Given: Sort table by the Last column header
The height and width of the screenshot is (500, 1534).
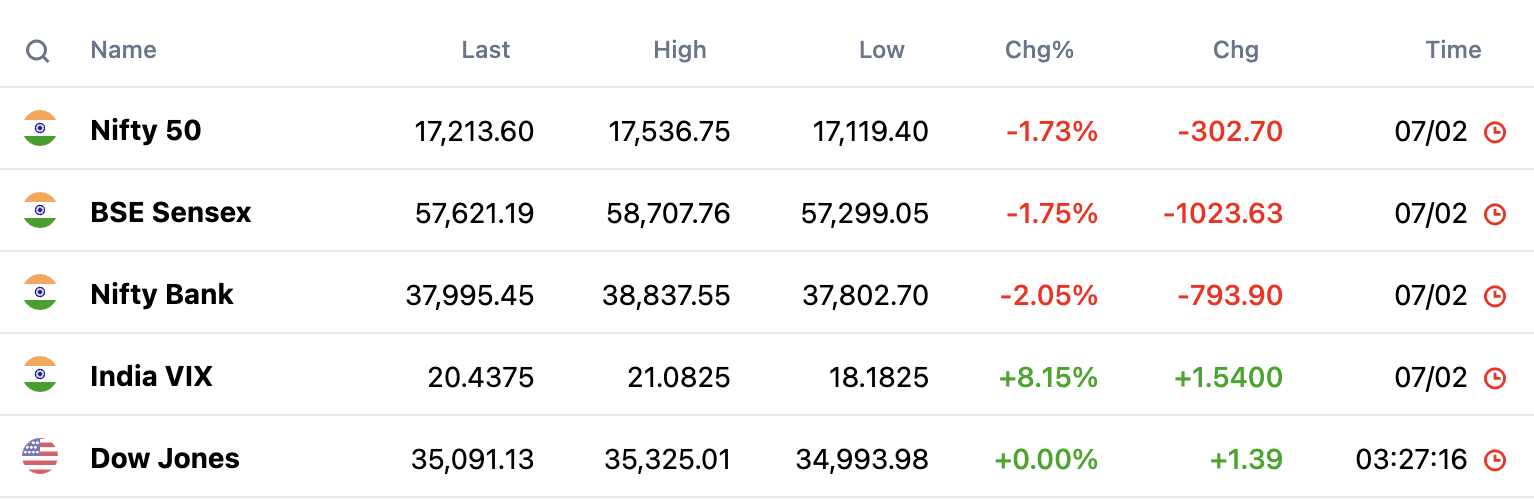Looking at the screenshot, I should click(x=486, y=50).
